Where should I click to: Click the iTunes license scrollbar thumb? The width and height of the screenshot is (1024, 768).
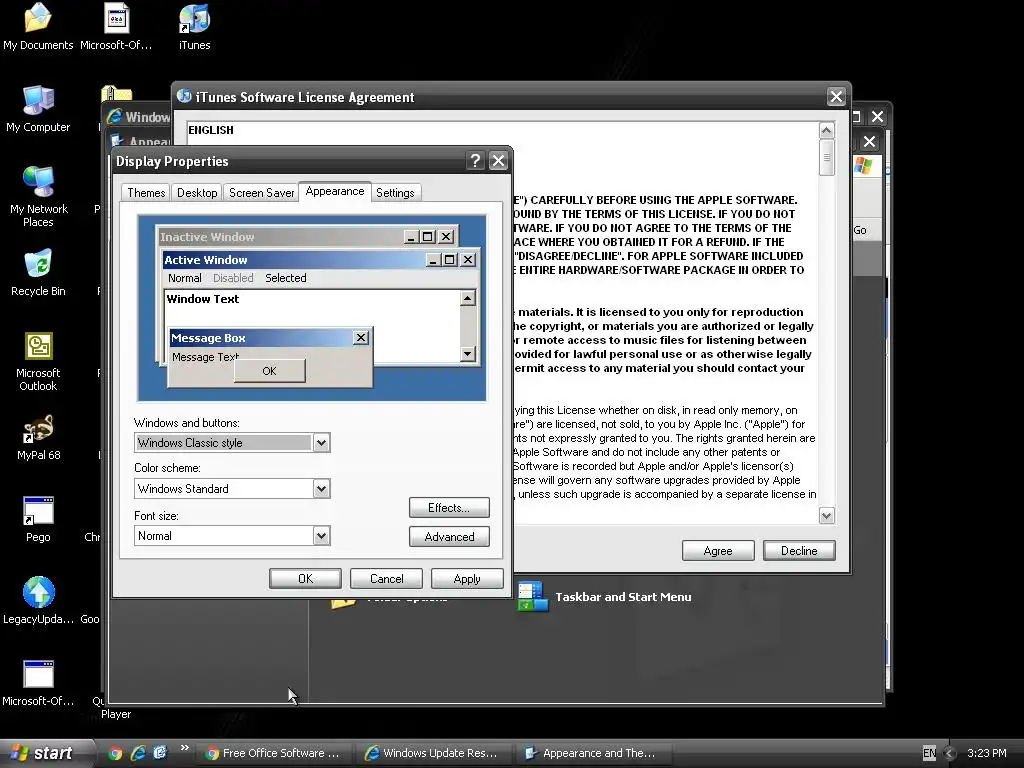coord(826,157)
